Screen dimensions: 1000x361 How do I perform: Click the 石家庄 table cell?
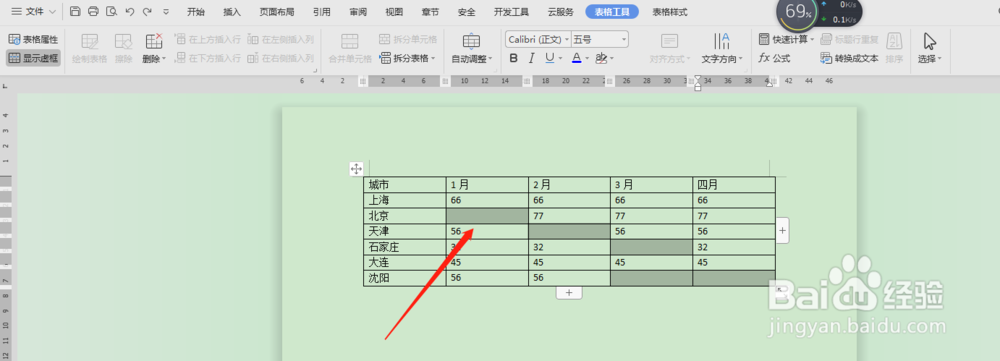(404, 247)
